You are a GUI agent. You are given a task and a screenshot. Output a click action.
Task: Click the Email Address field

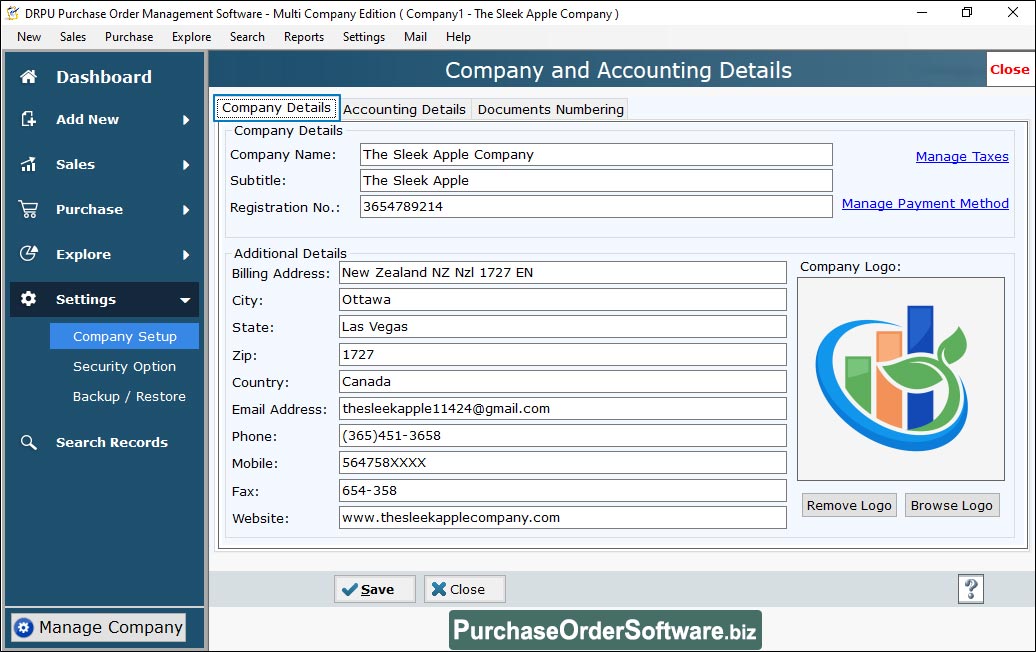click(x=562, y=408)
